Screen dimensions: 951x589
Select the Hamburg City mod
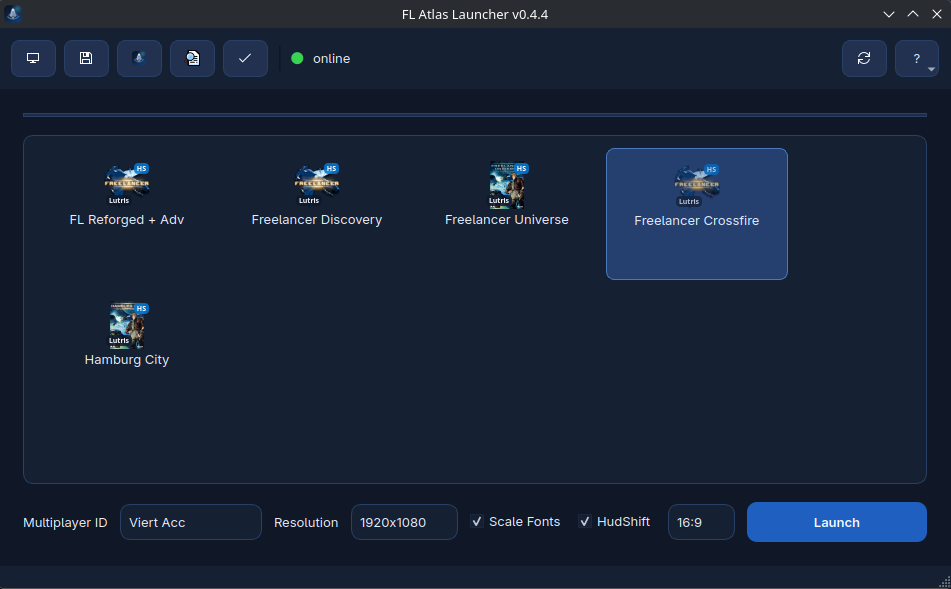pyautogui.click(x=127, y=332)
